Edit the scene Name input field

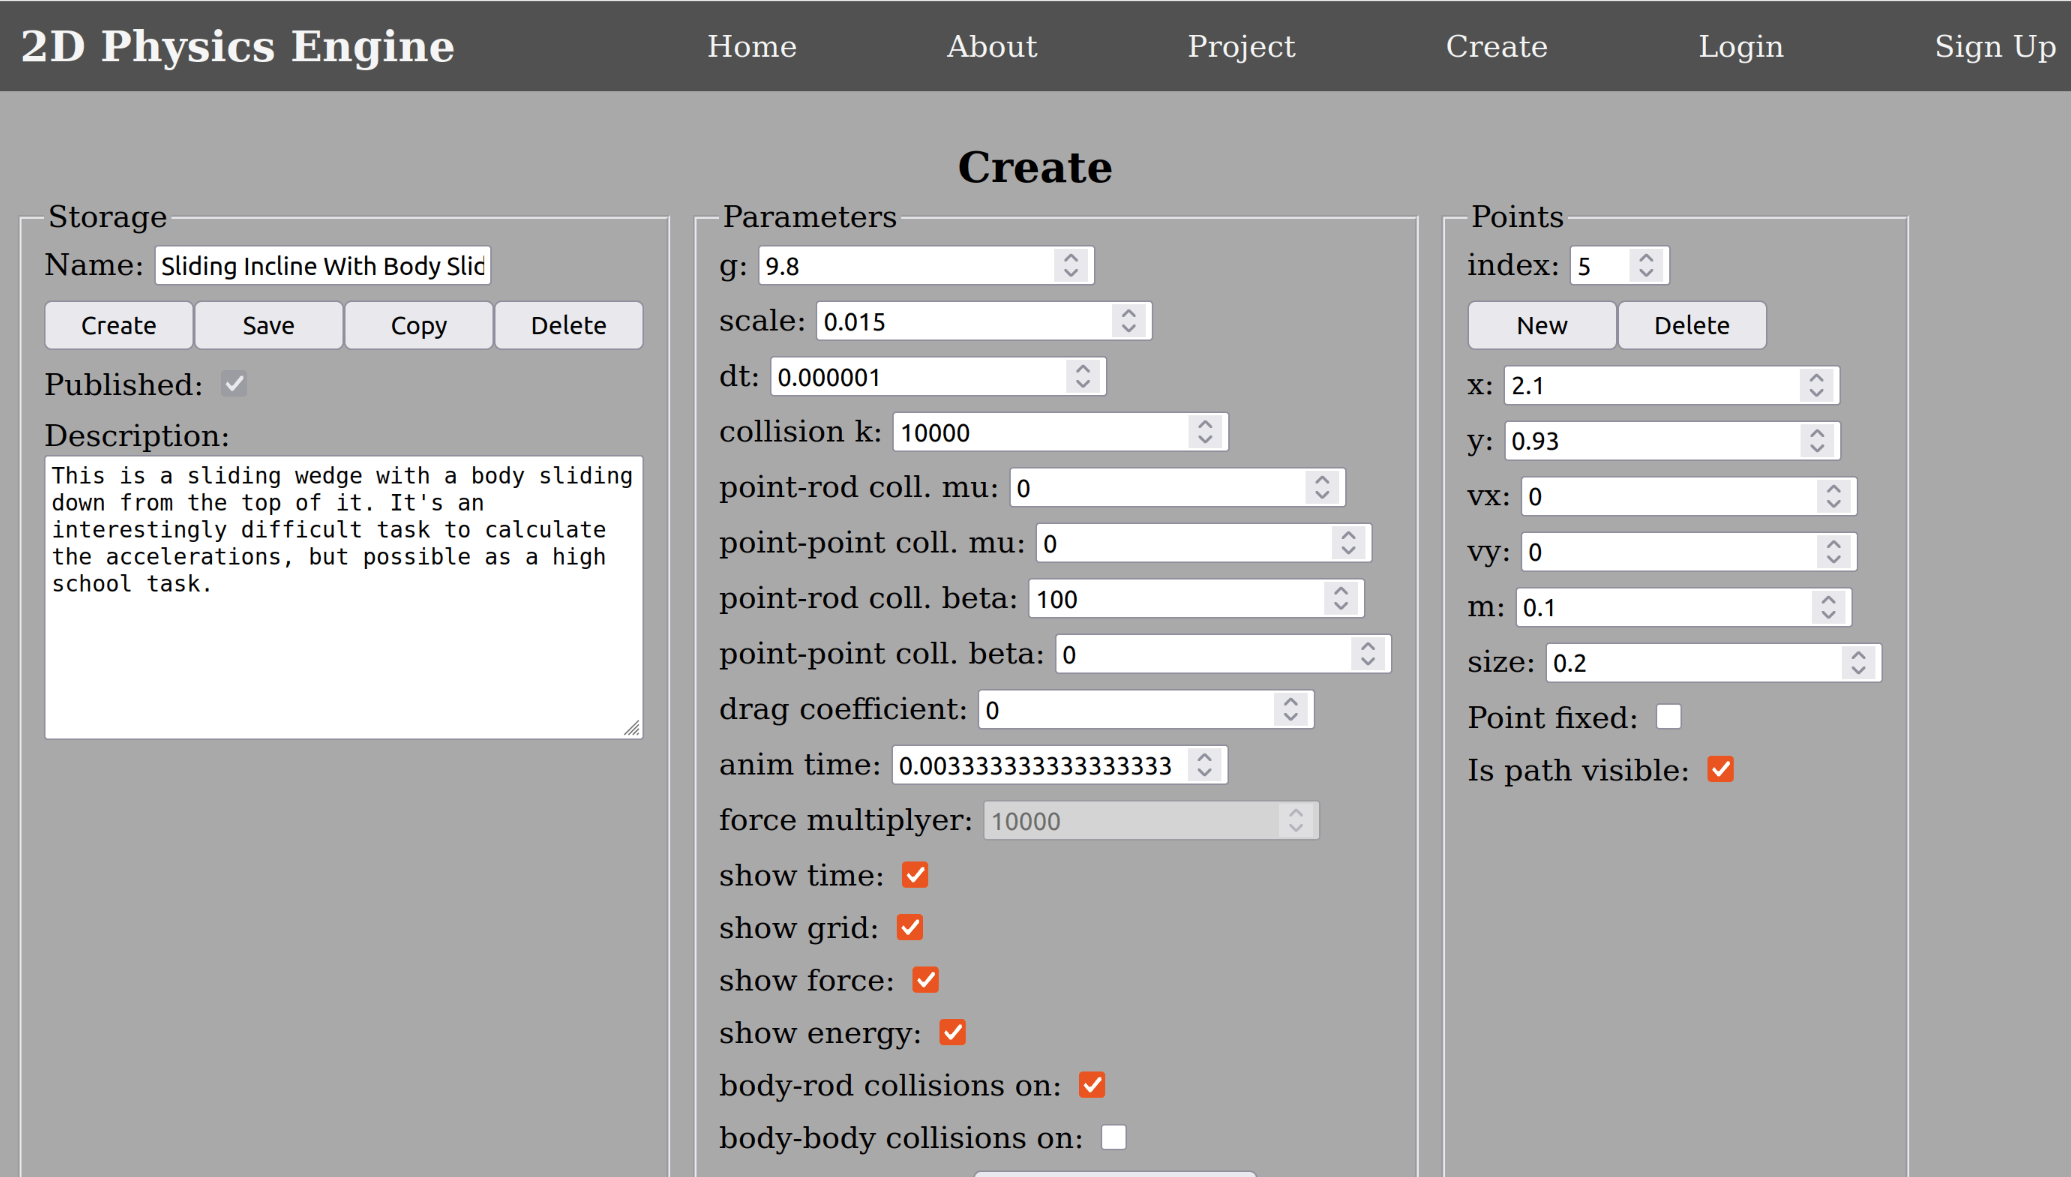[322, 265]
